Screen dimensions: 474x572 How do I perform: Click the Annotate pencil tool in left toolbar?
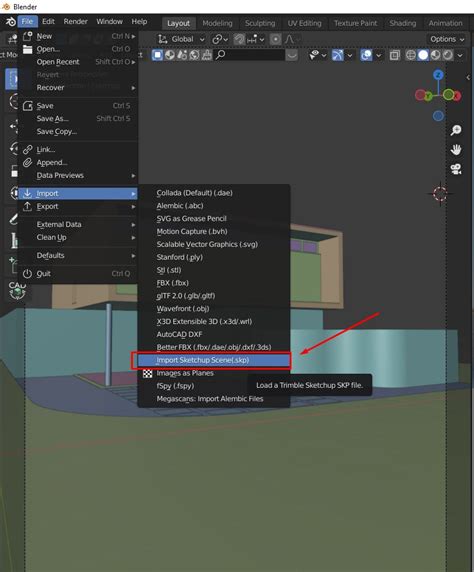tap(14, 219)
